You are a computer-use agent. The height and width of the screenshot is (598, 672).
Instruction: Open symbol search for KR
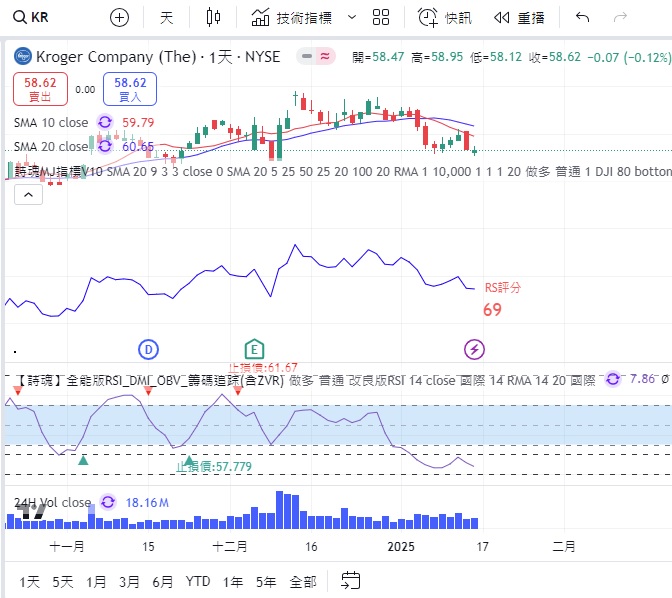point(31,18)
